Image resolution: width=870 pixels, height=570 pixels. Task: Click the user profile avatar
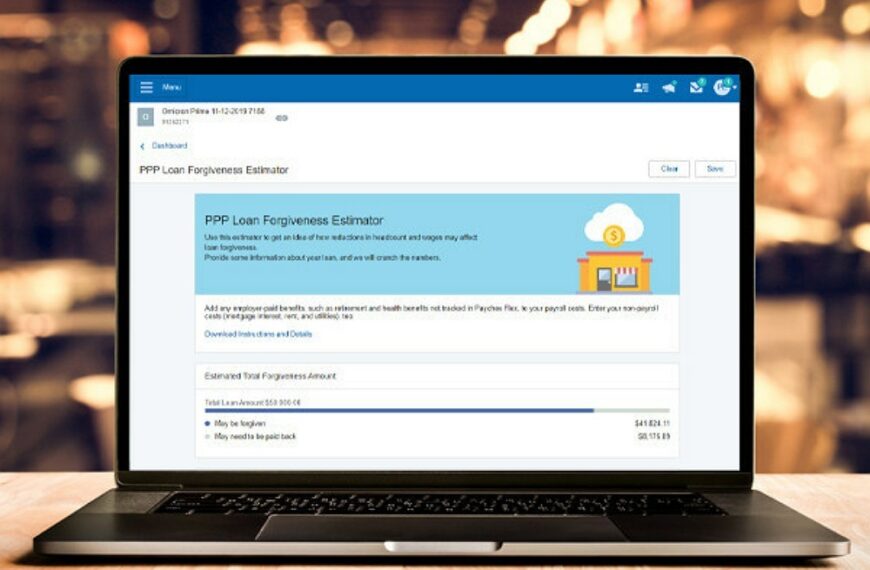click(721, 88)
